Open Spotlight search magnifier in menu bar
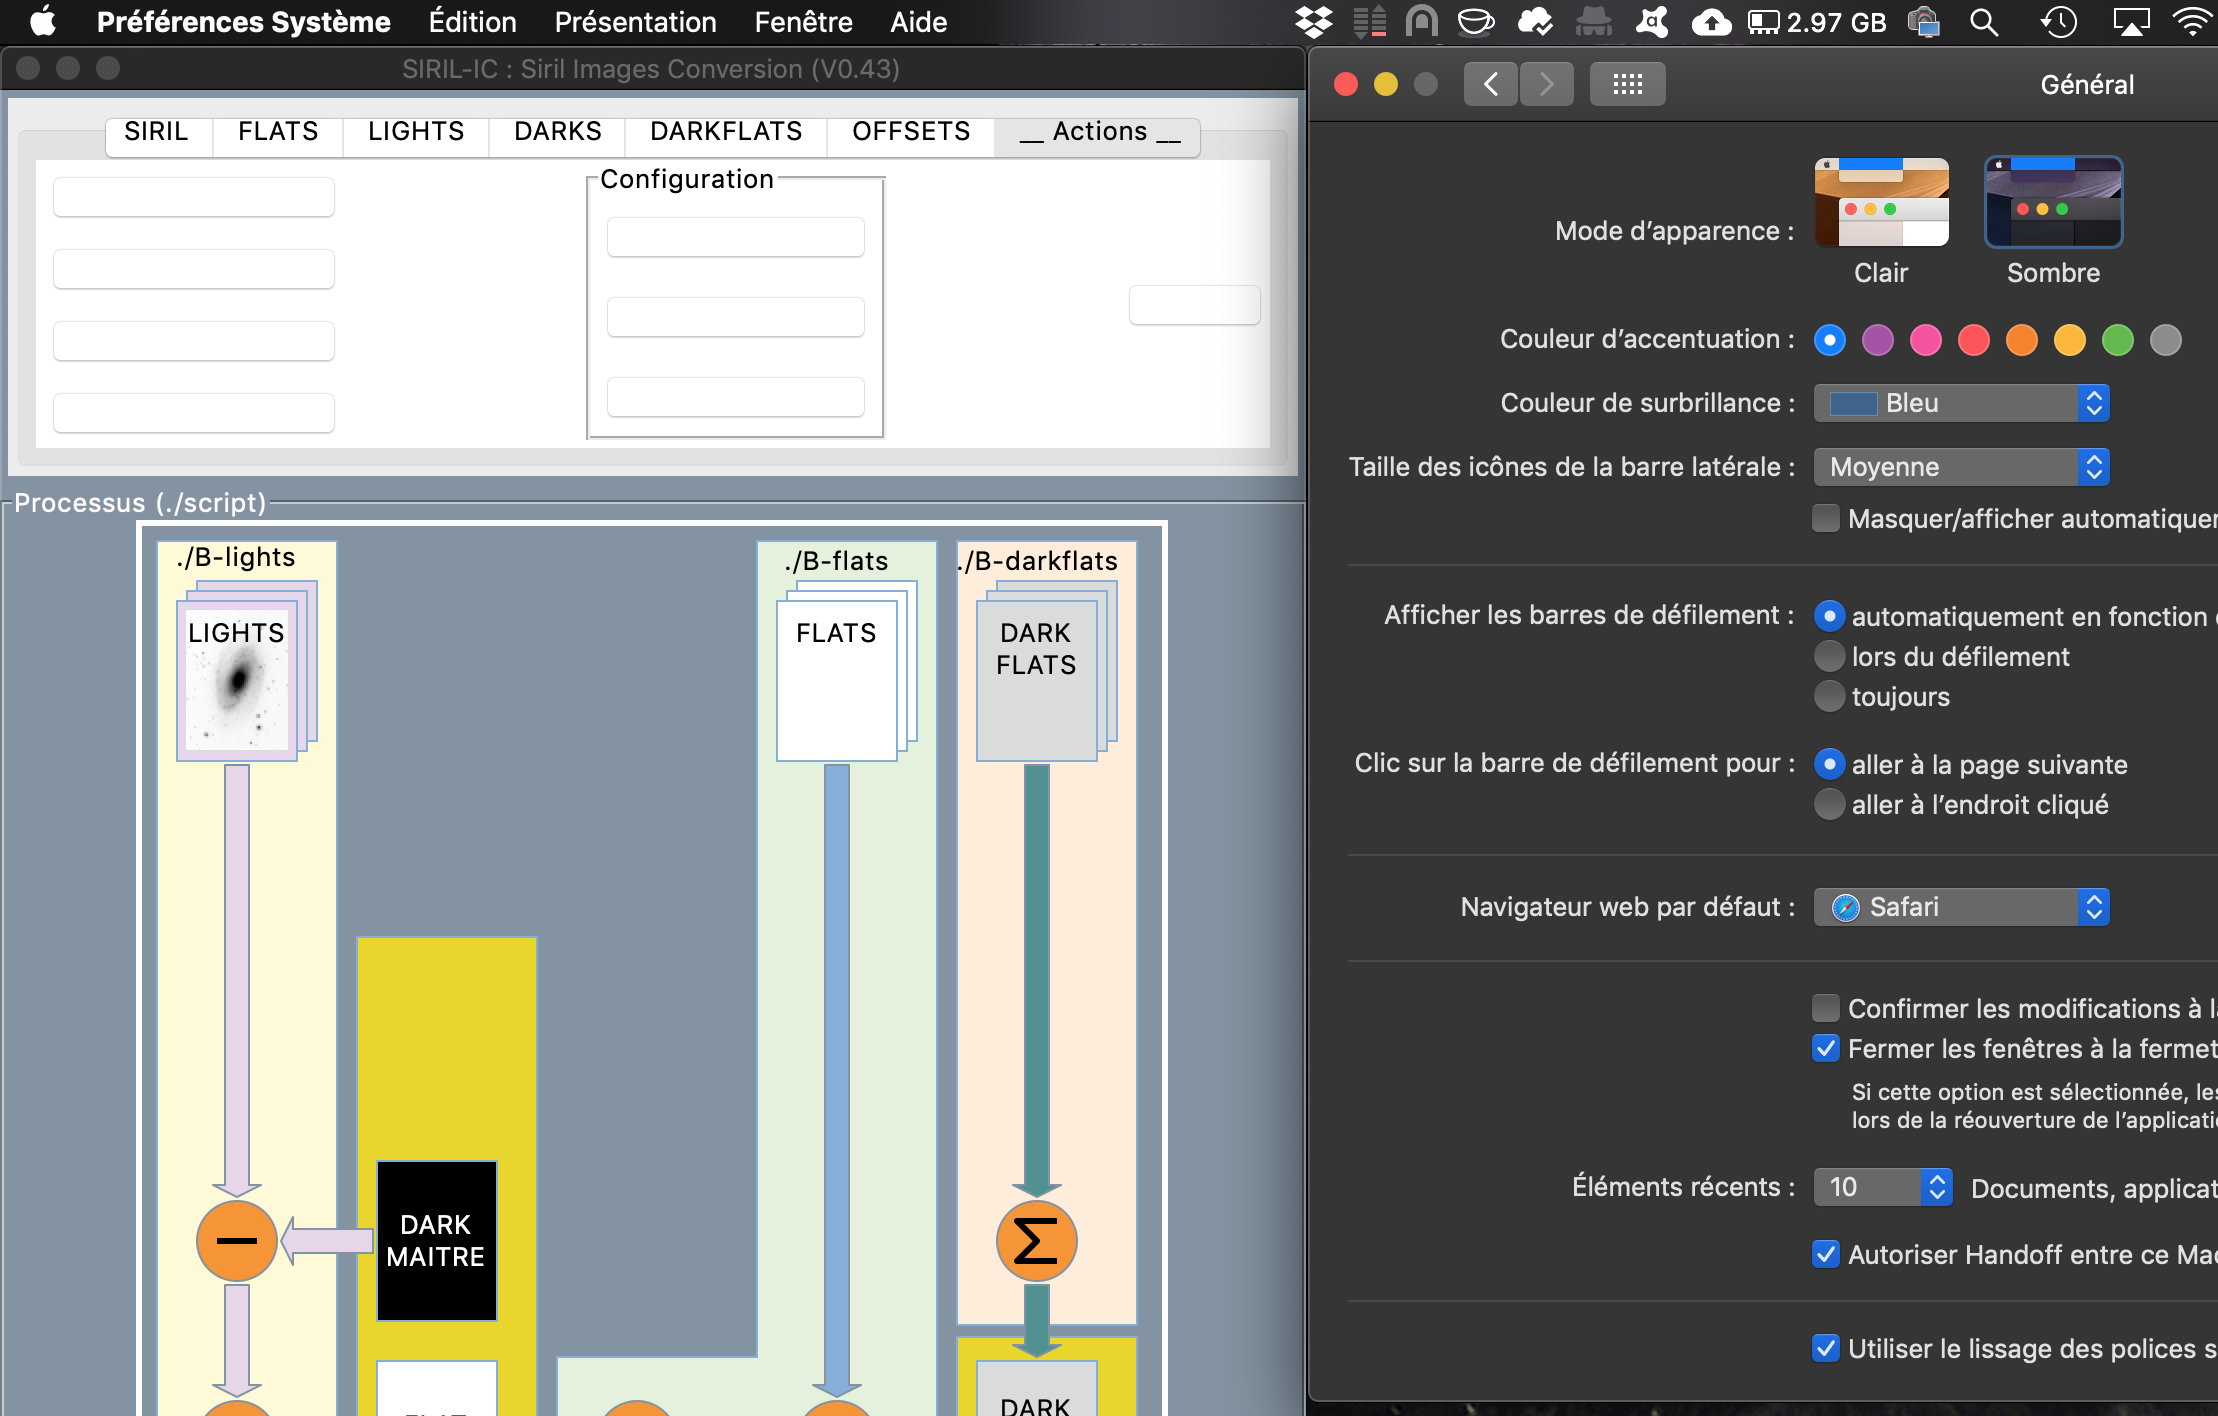This screenshot has height=1416, width=2218. click(x=1984, y=22)
